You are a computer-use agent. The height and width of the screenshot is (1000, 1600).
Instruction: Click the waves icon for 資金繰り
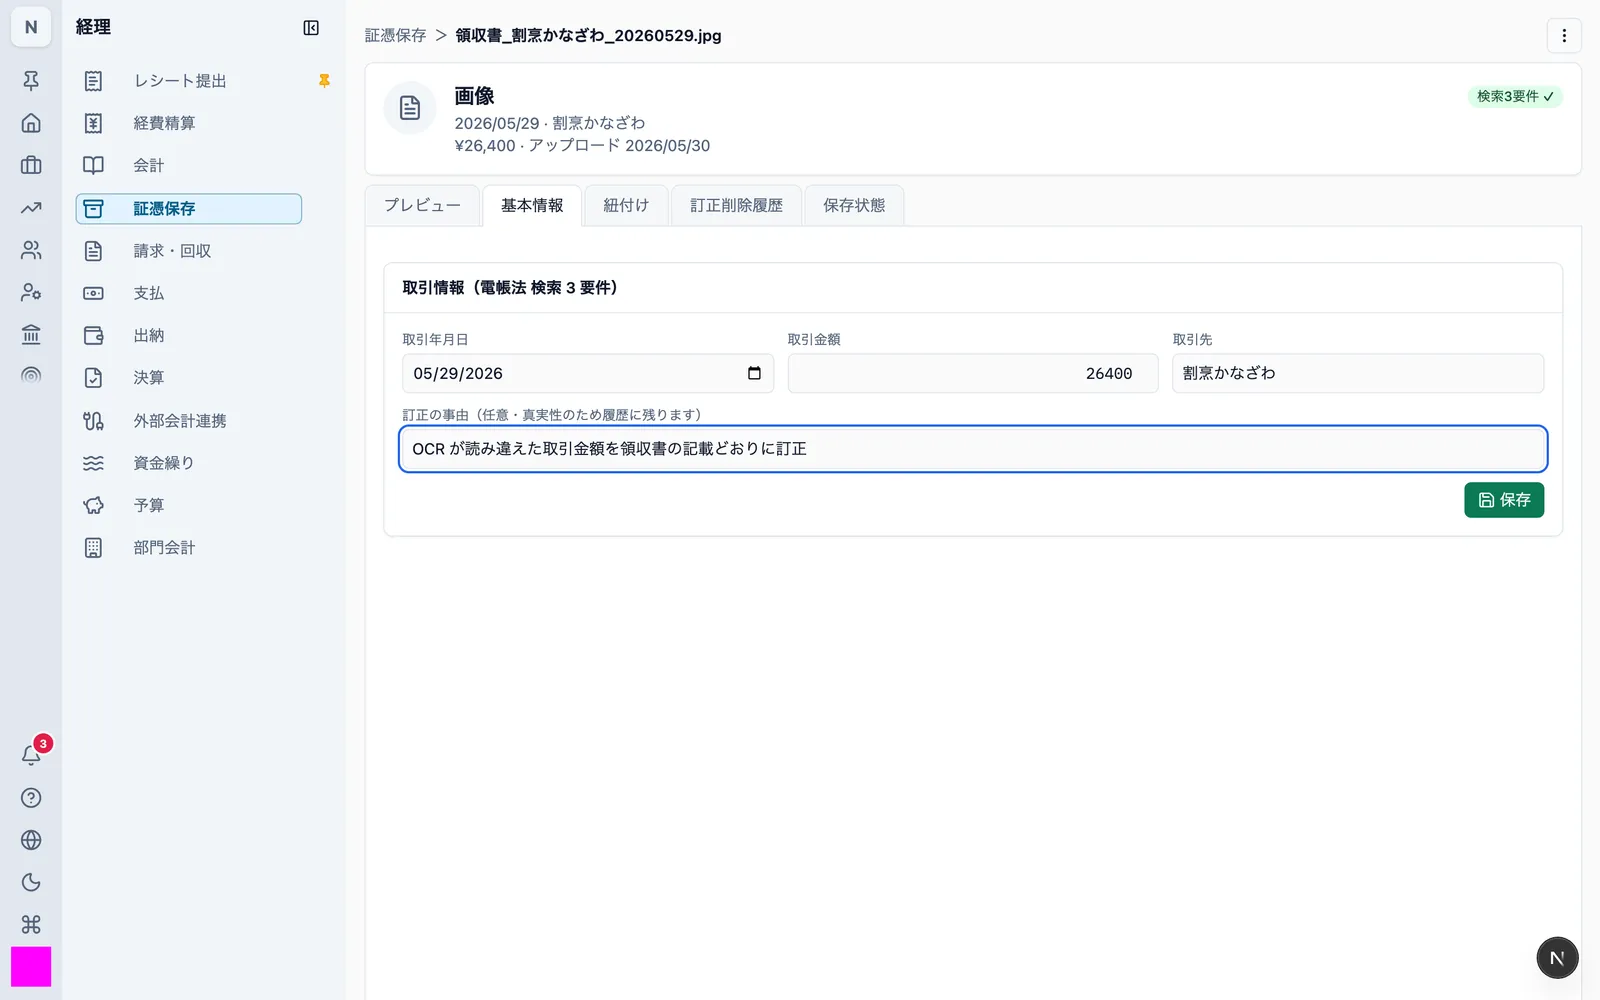[x=93, y=463]
